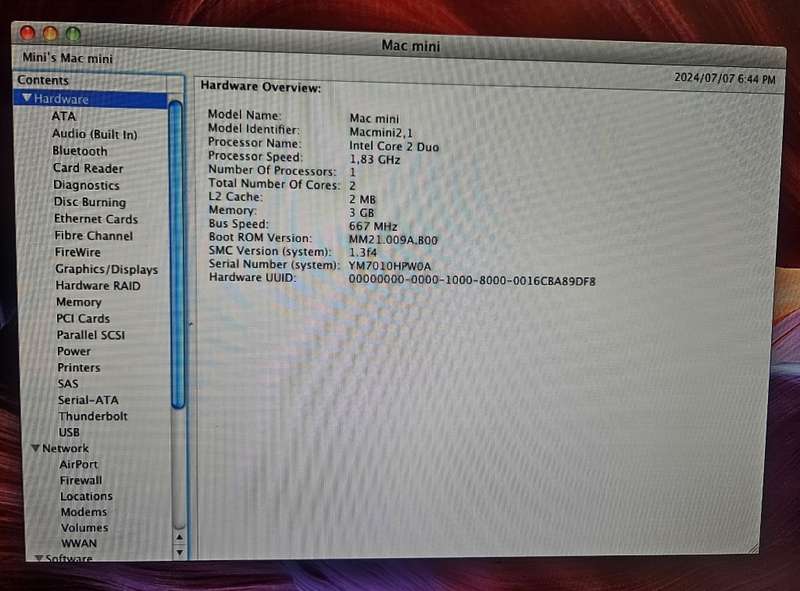Click the 2 MB L2 Cache value
Image resolution: width=800 pixels, height=591 pixels.
362,199
